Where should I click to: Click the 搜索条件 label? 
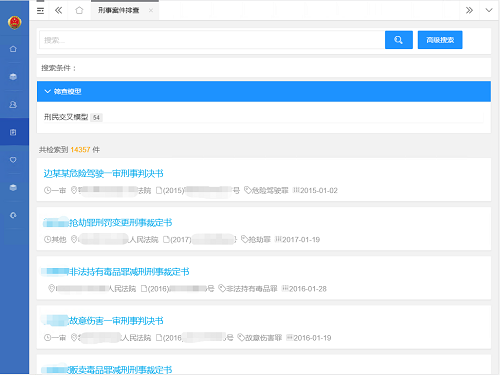click(58, 68)
